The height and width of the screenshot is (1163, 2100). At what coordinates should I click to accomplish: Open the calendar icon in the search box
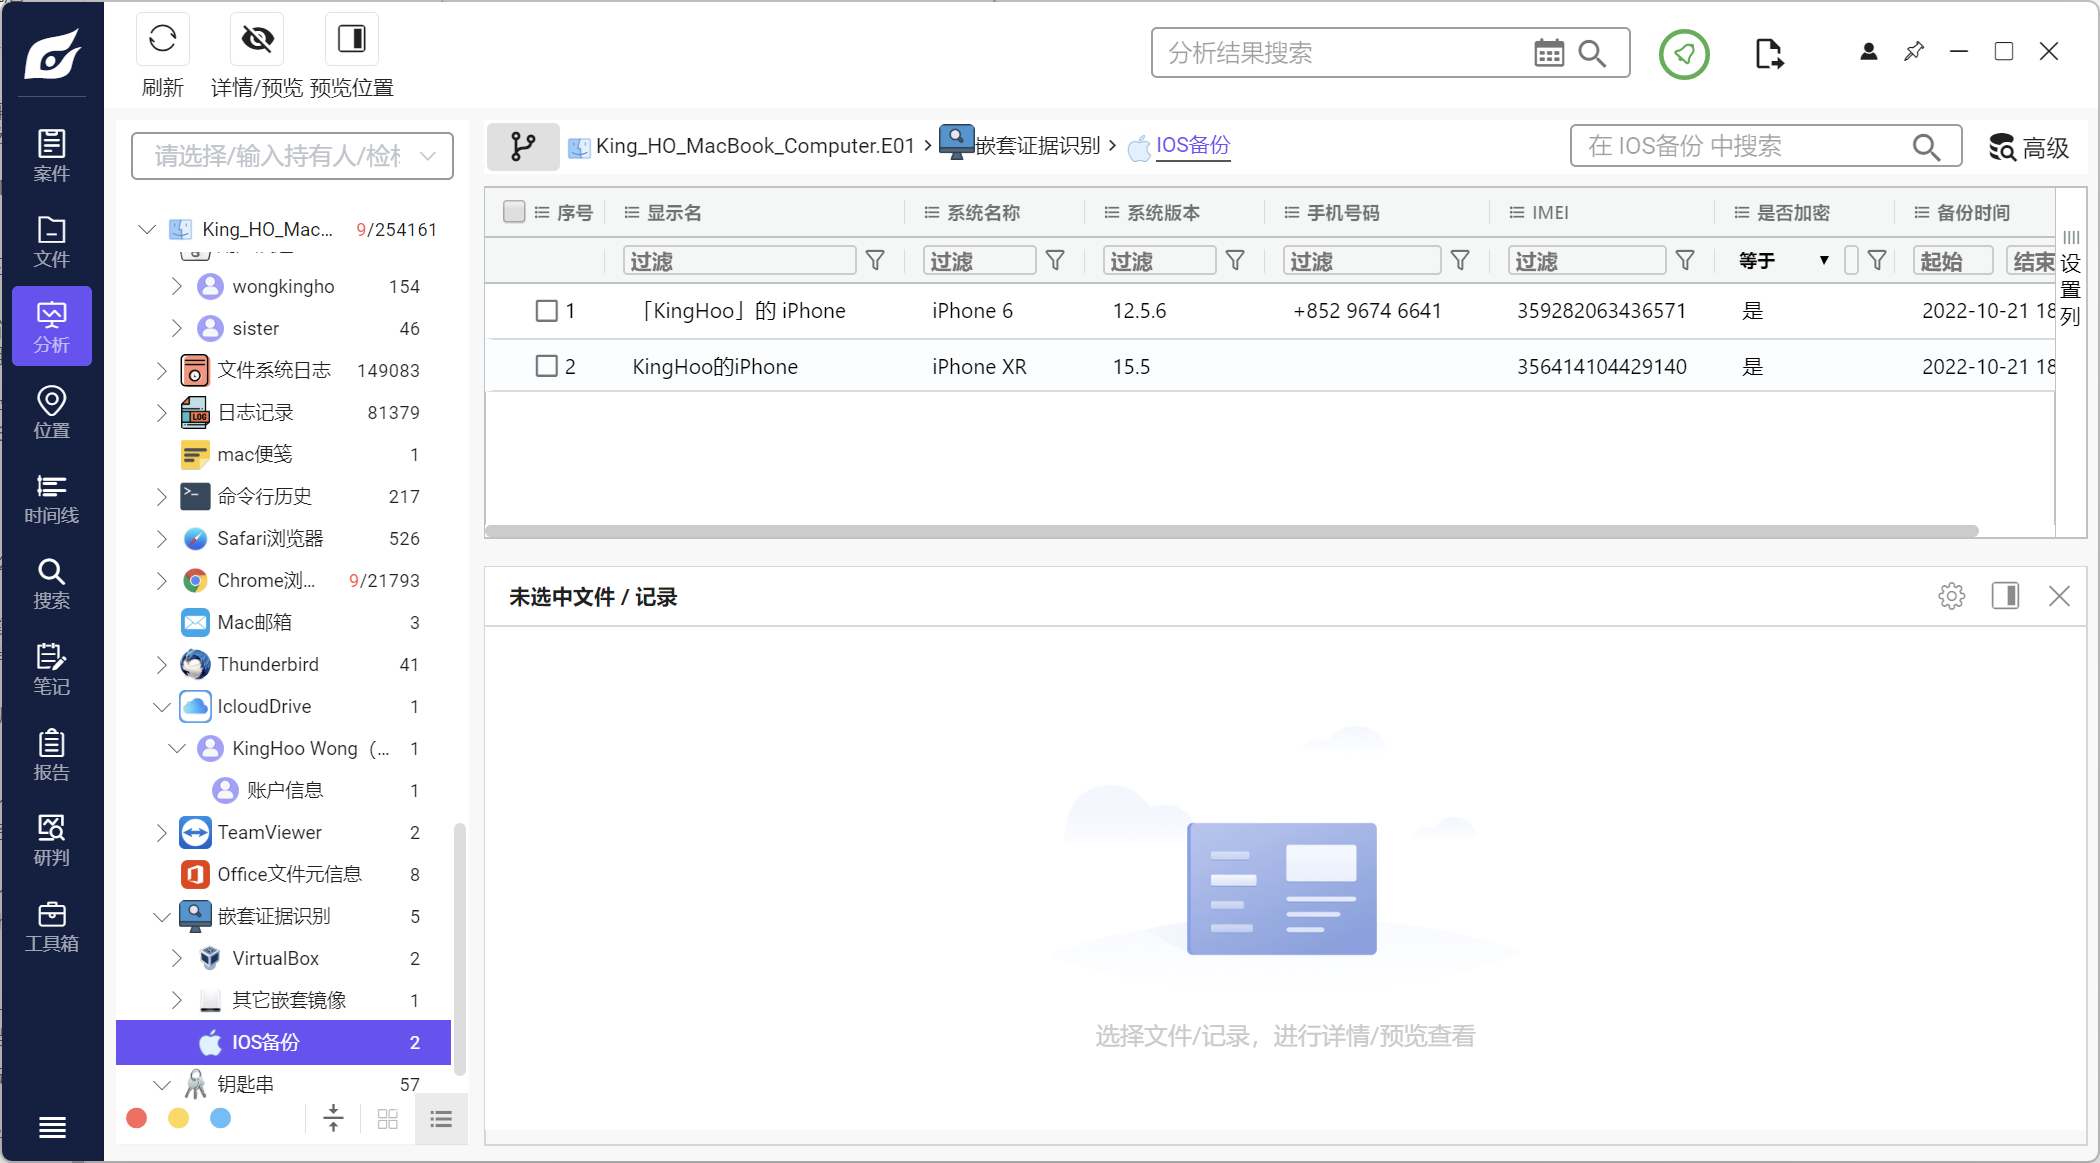1549,53
